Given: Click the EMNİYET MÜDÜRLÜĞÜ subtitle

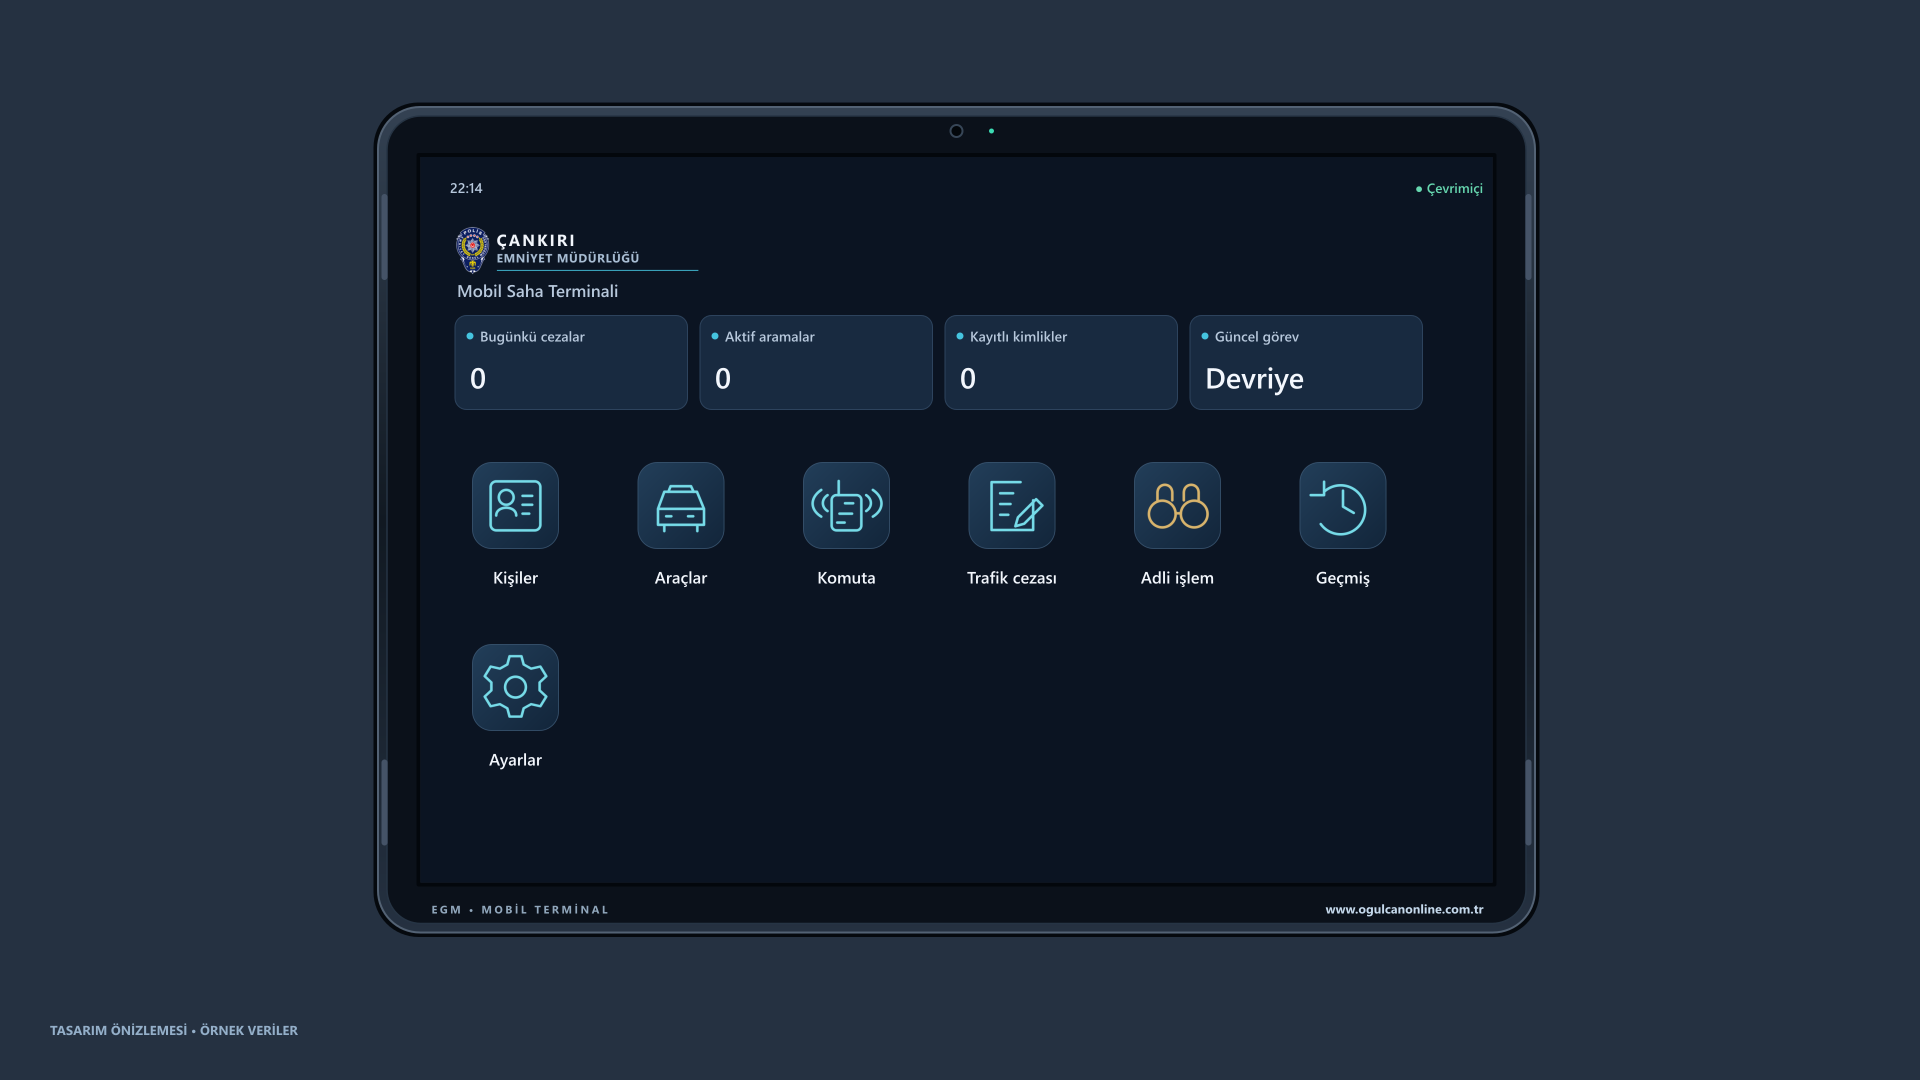Looking at the screenshot, I should [x=568, y=258].
